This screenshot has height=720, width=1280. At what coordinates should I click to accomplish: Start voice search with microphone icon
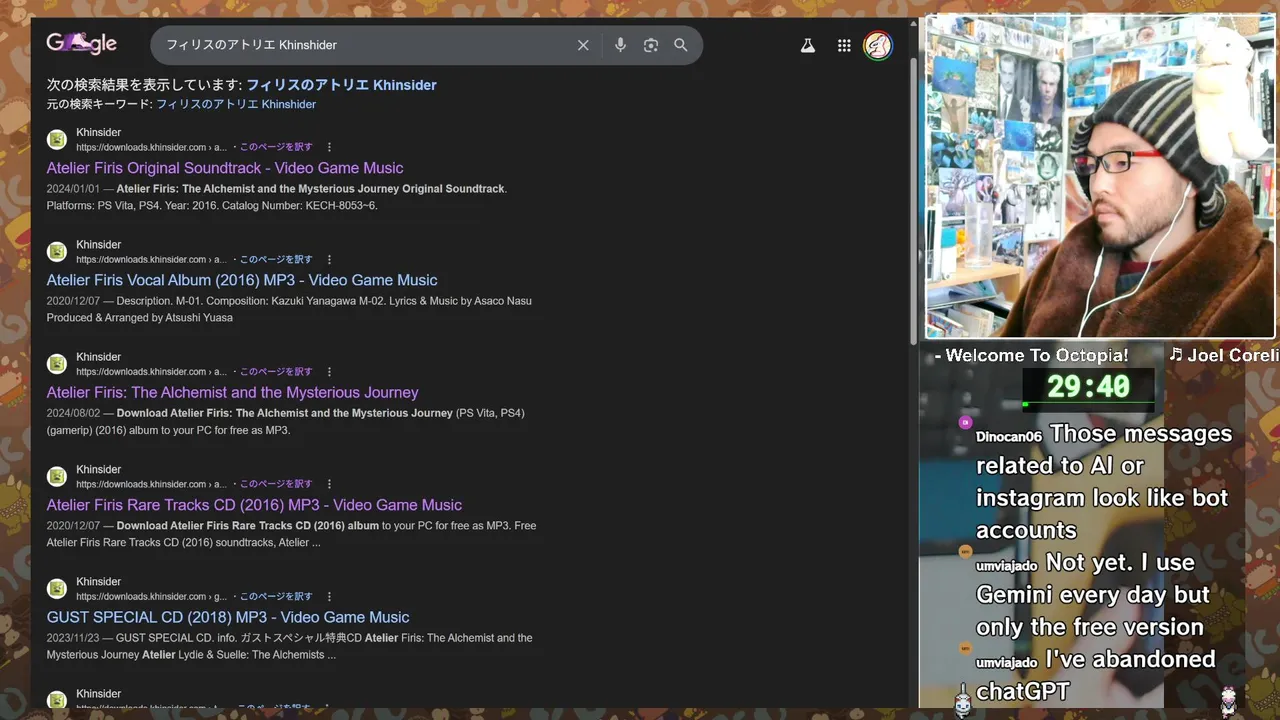coord(620,45)
